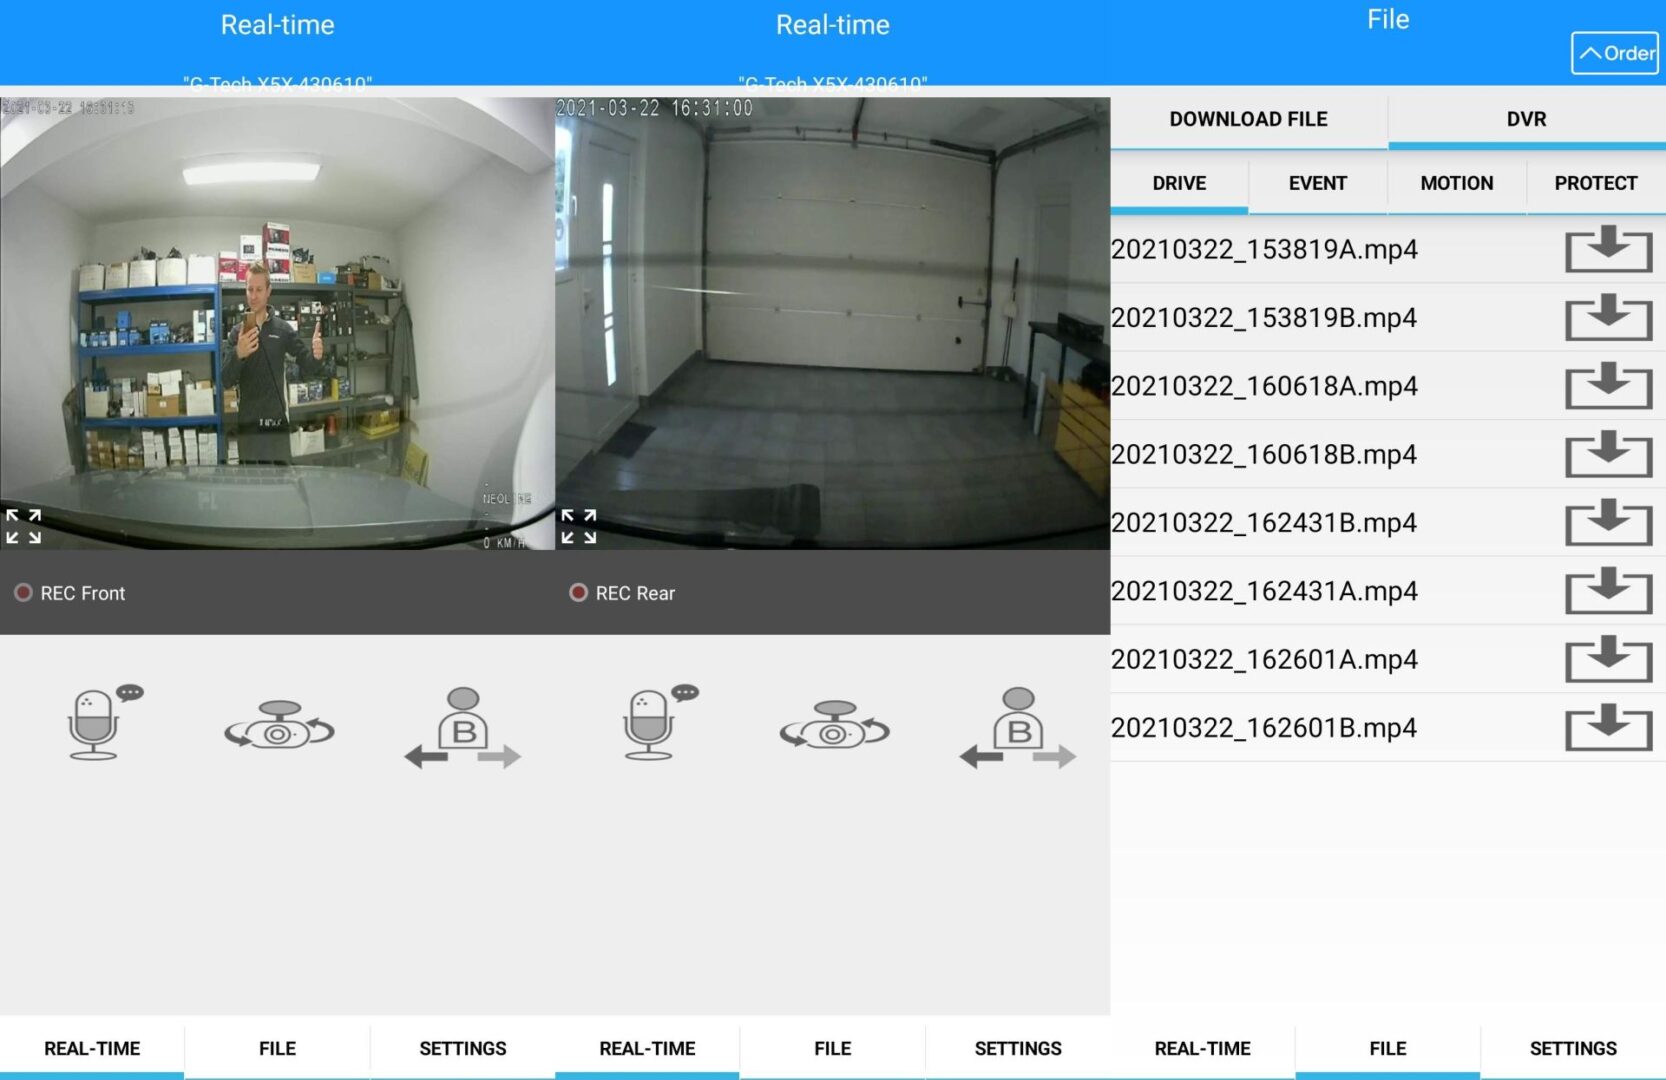Switch to the DVR tab

tap(1526, 119)
